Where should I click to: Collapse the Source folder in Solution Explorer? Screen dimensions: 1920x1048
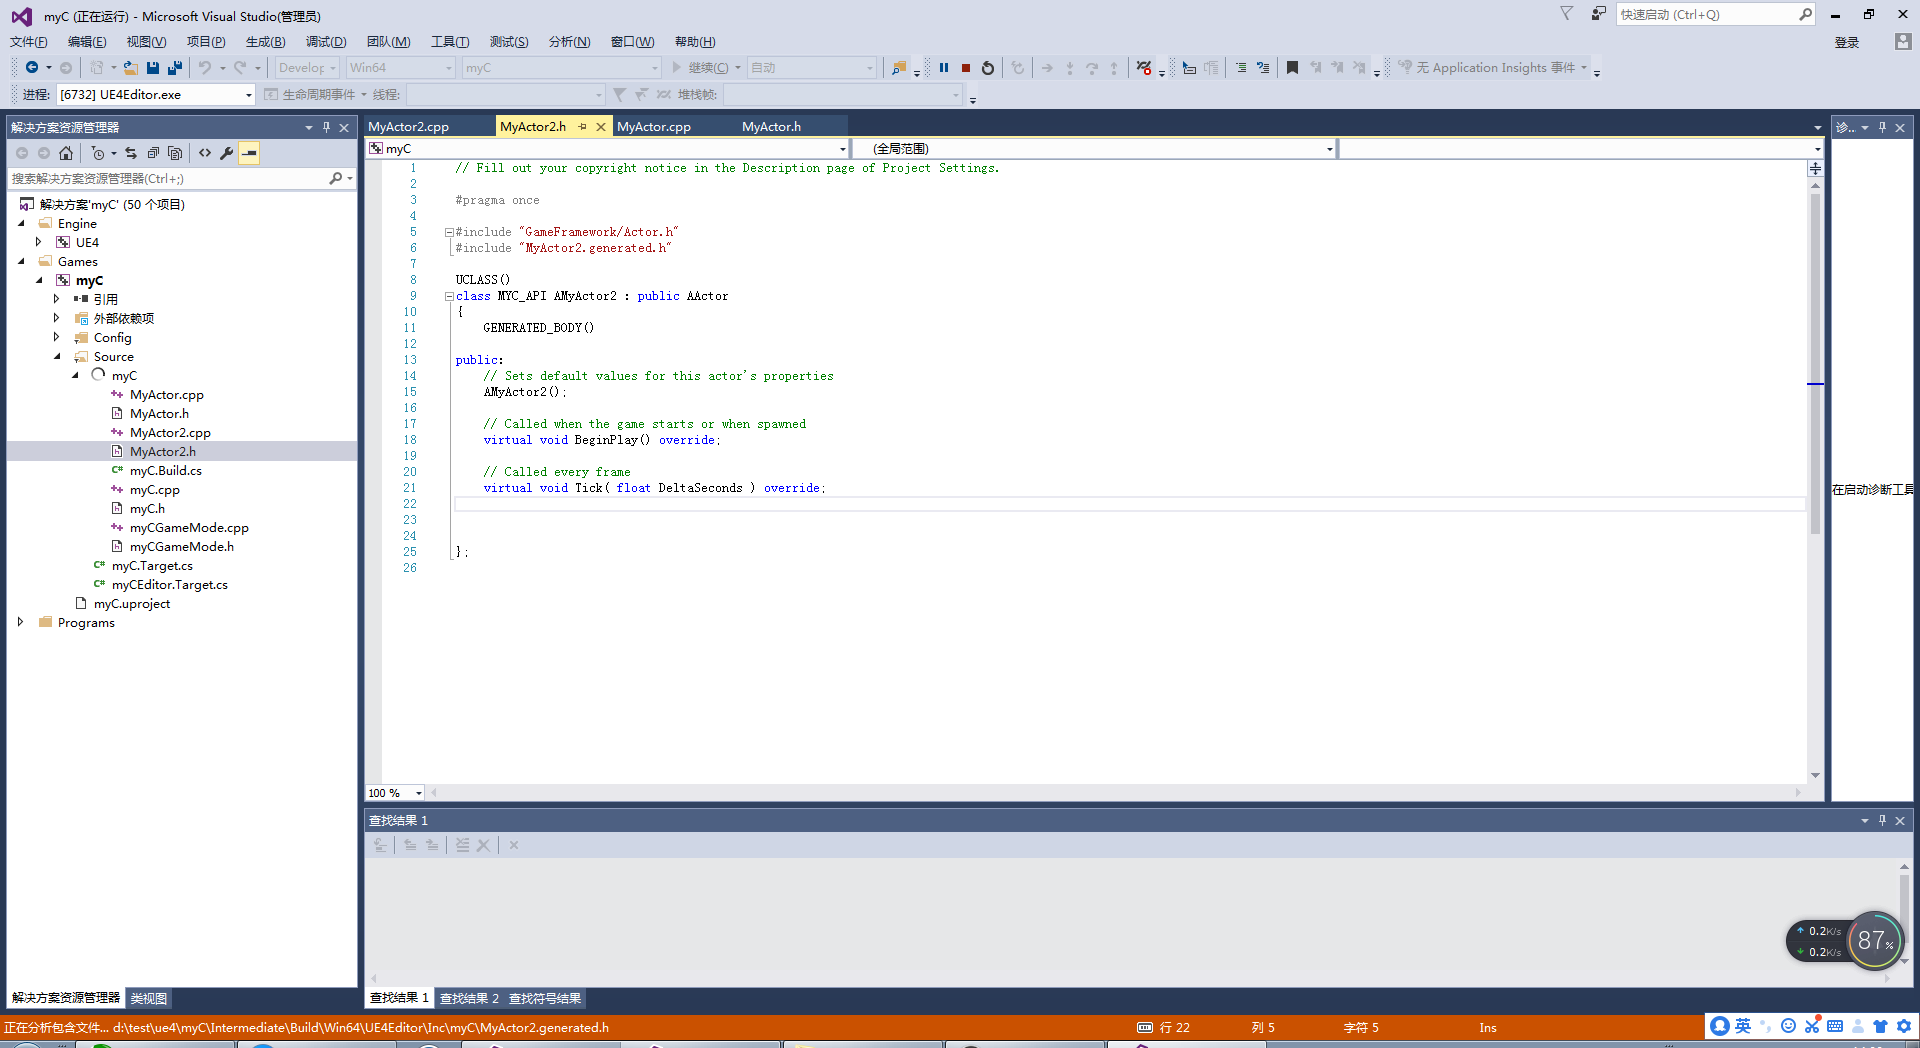59,356
